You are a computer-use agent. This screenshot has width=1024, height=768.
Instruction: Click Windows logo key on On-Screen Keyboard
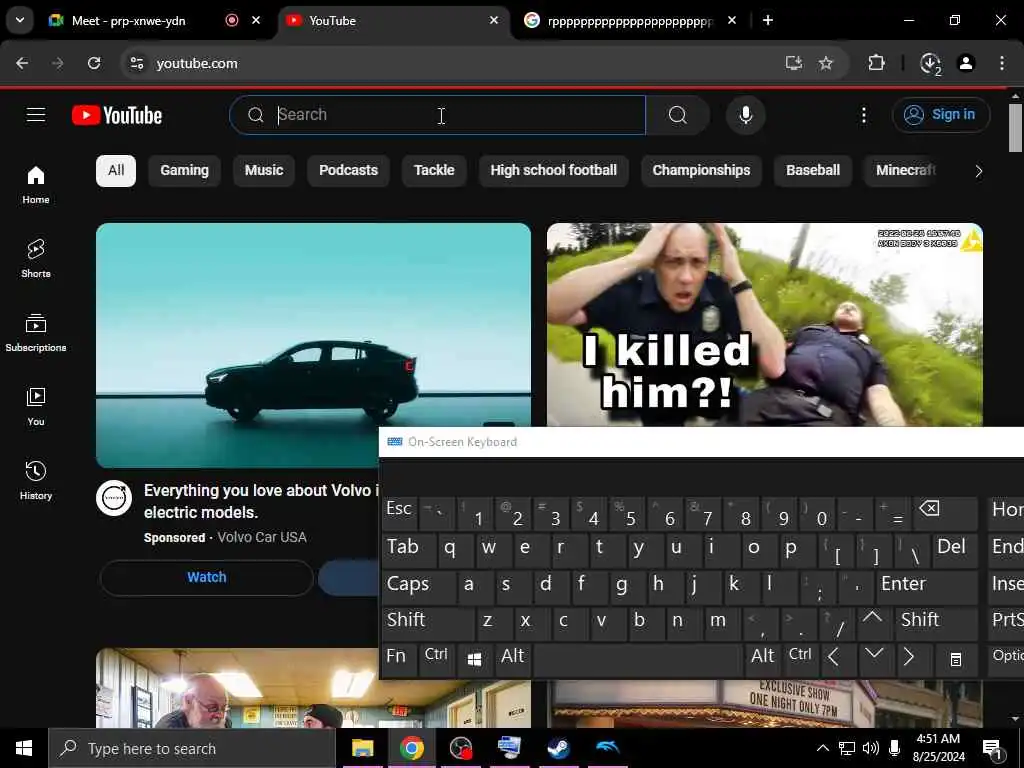(x=475, y=659)
